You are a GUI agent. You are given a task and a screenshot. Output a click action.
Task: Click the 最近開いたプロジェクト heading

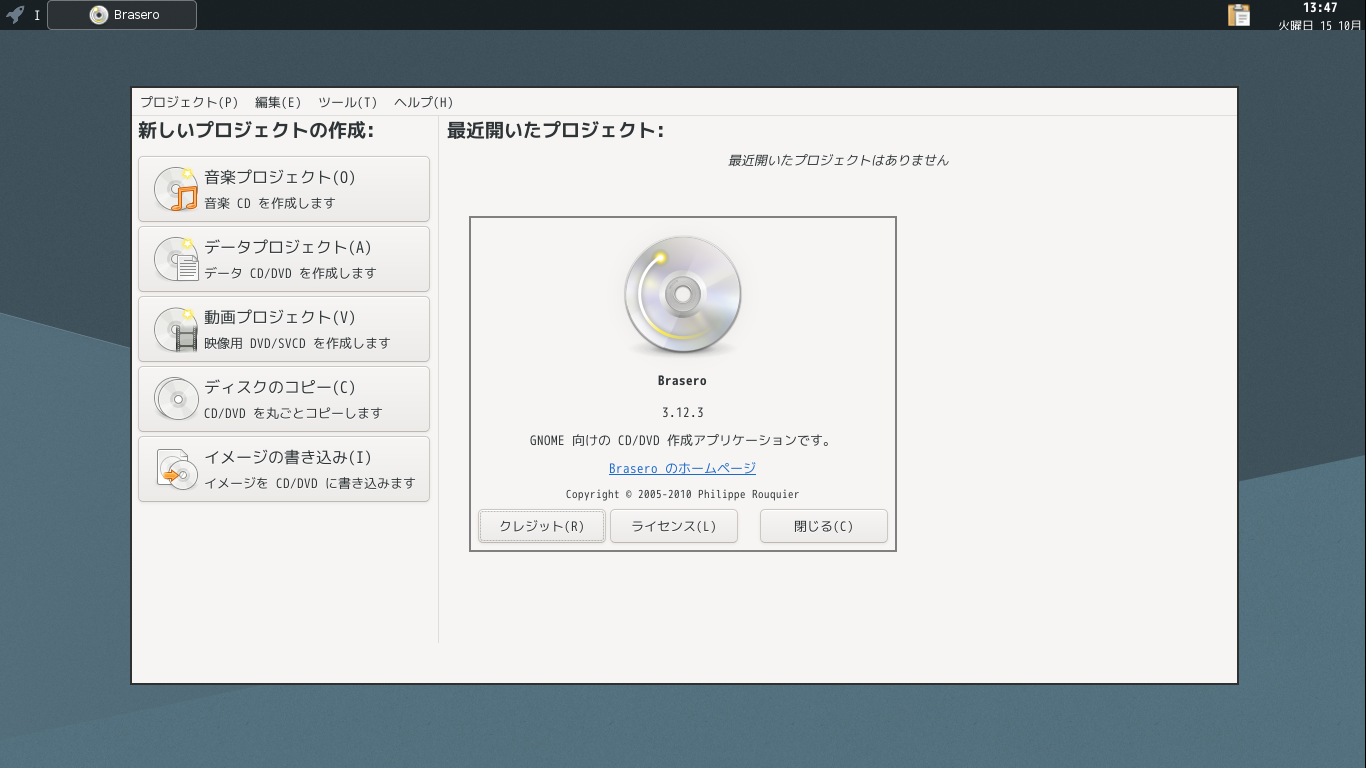[x=555, y=130]
